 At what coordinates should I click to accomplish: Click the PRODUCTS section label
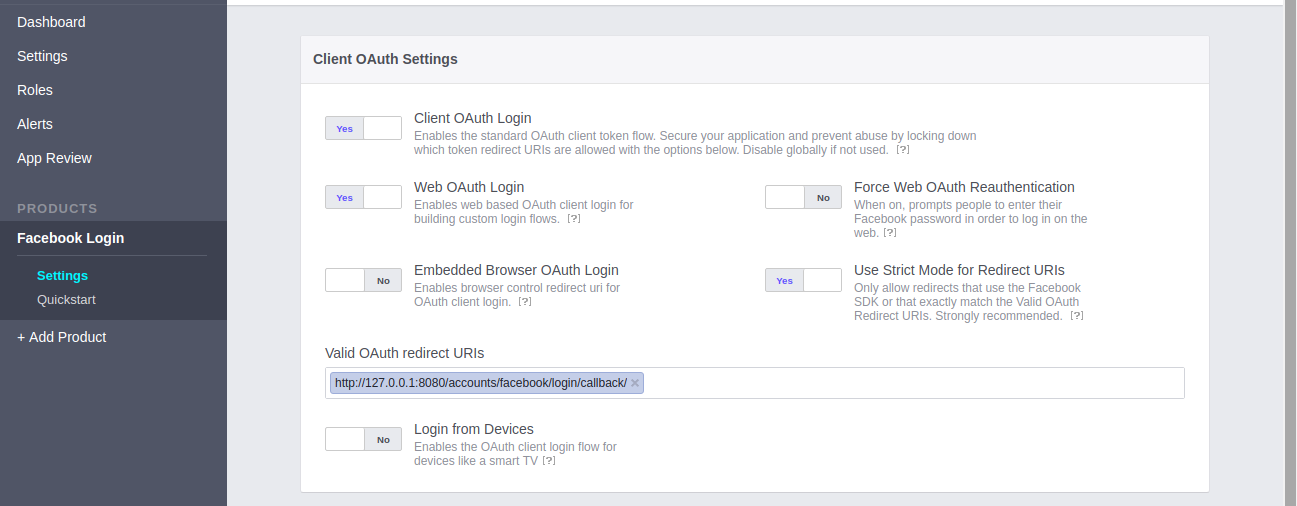point(57,208)
